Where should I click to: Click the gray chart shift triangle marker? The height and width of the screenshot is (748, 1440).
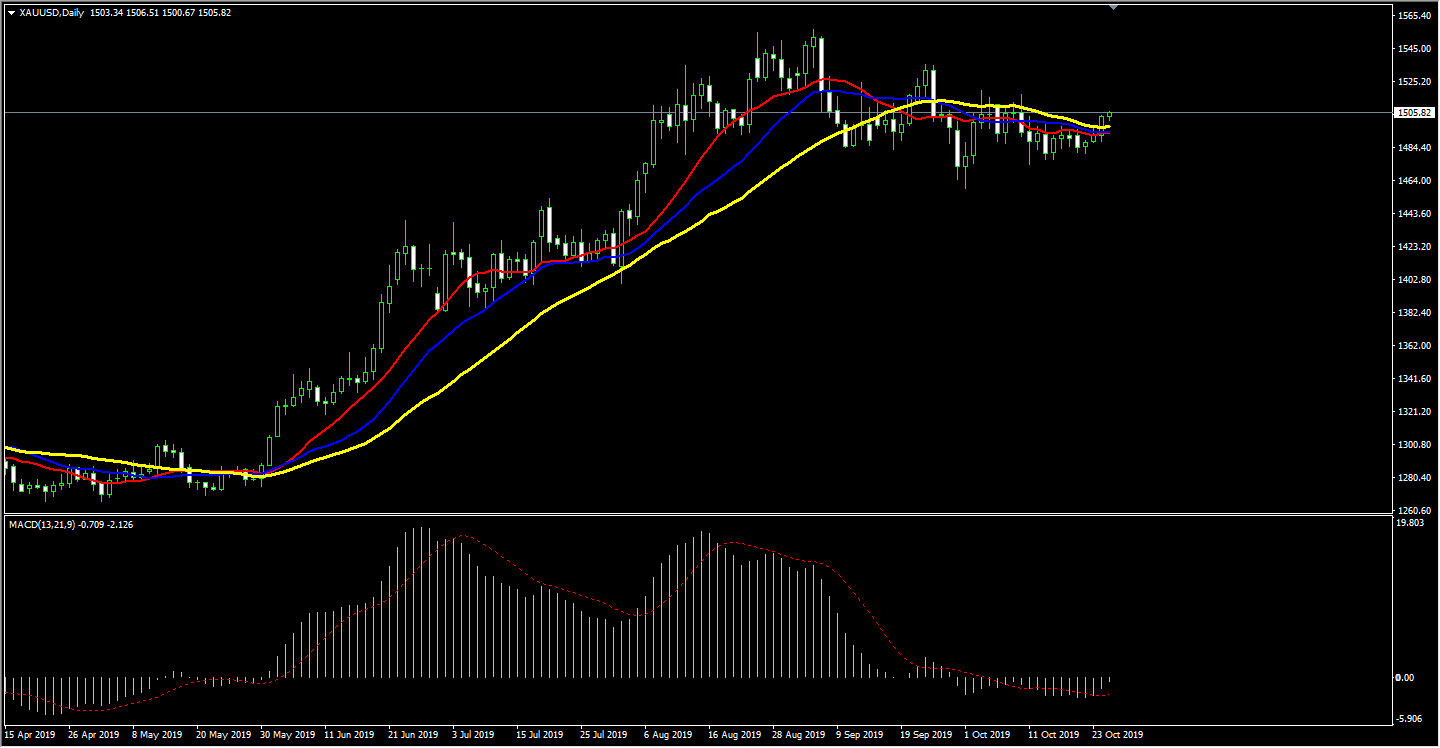pos(1113,7)
